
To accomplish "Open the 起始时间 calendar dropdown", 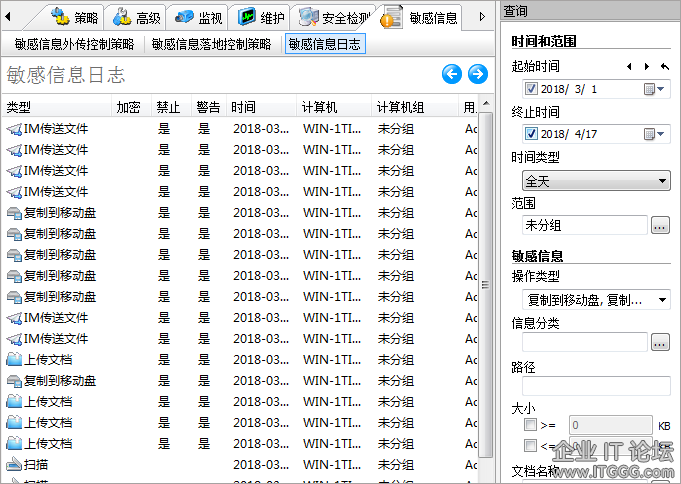I will 655,89.
